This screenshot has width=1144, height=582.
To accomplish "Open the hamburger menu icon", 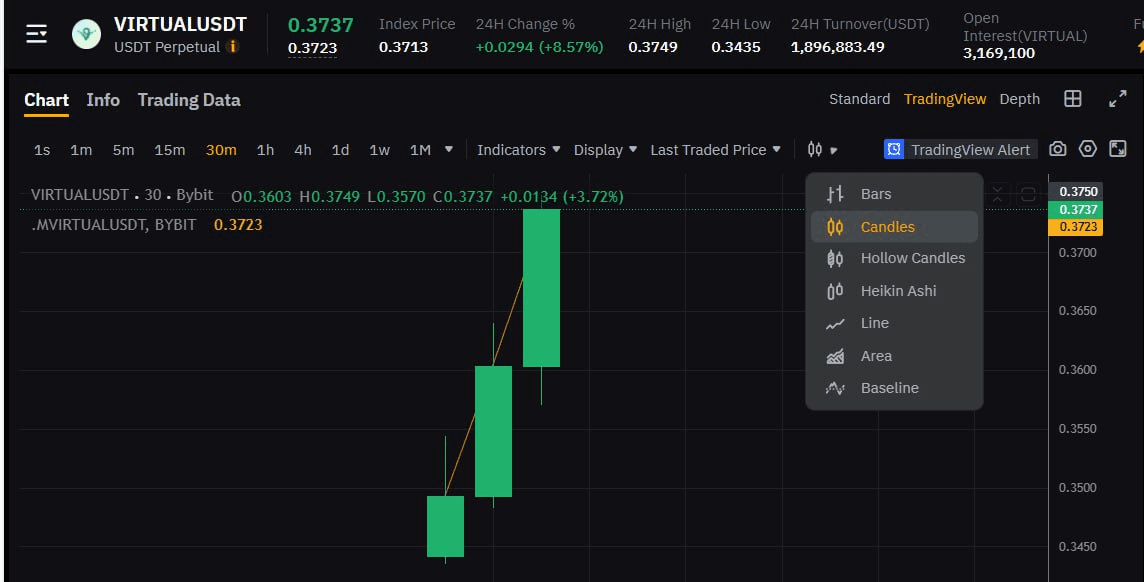I will tap(36, 34).
